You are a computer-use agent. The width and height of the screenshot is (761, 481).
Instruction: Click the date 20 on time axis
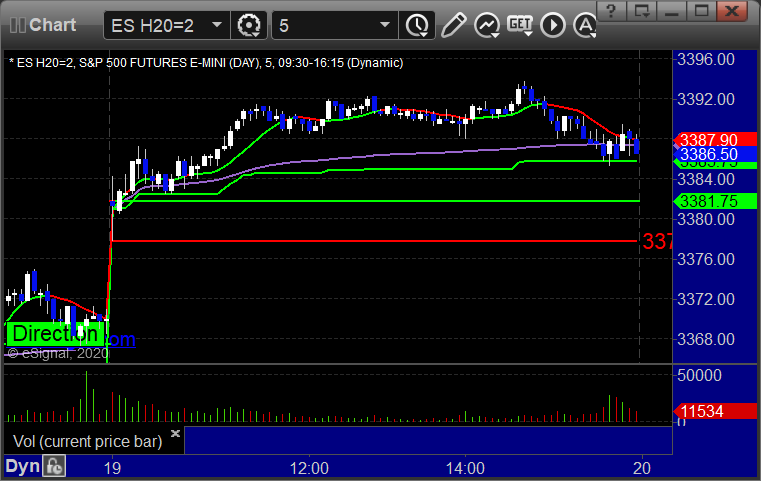(x=642, y=468)
